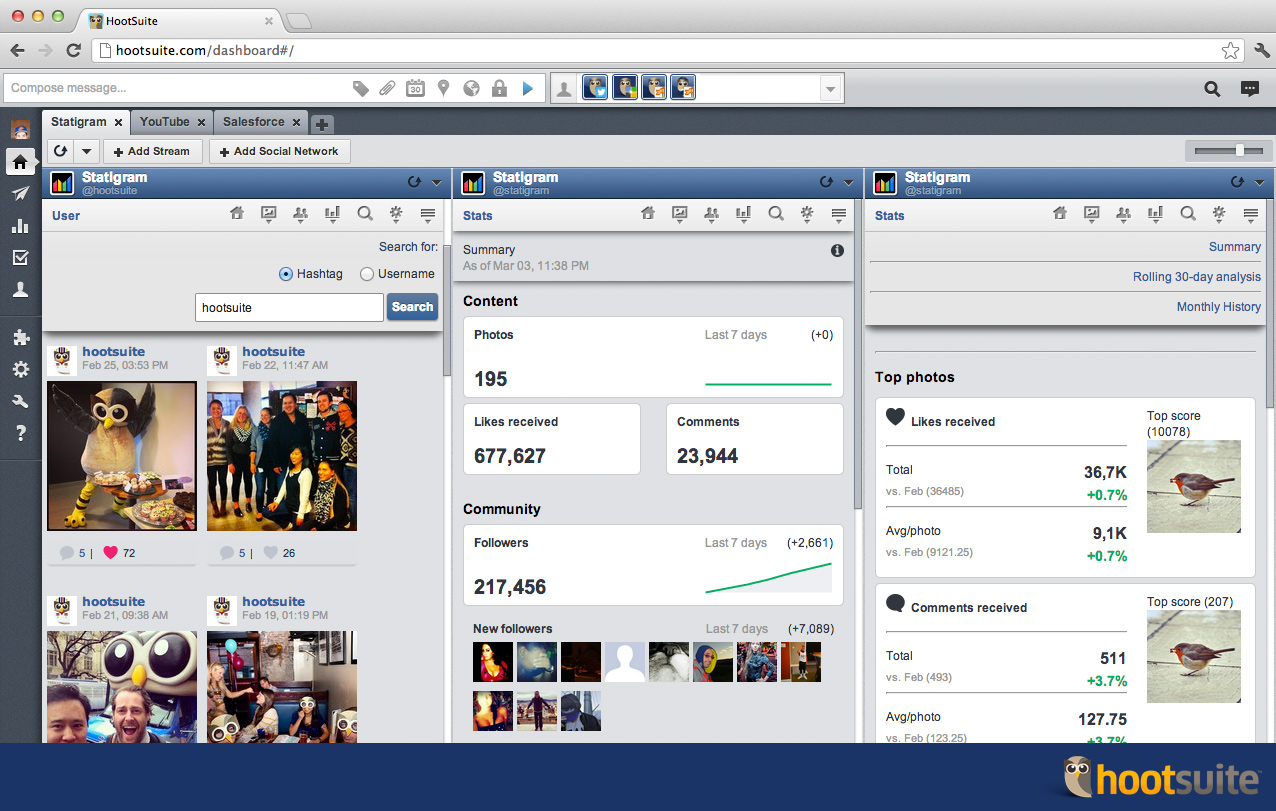The height and width of the screenshot is (811, 1276).
Task: Open the Publisher paper plane icon
Action: 20,193
